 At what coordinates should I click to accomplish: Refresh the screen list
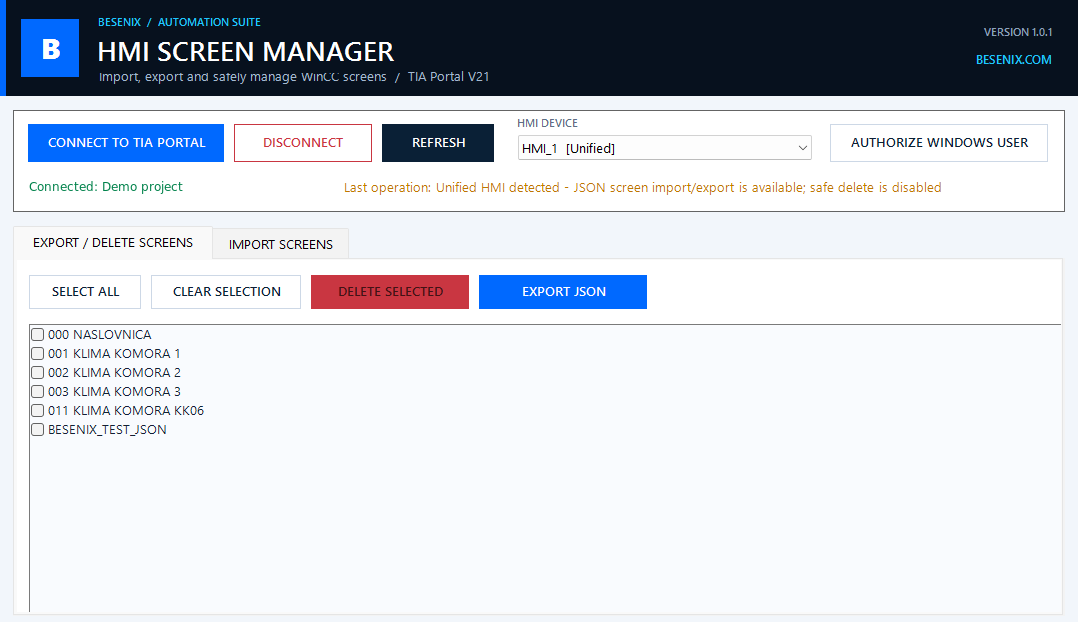[438, 143]
